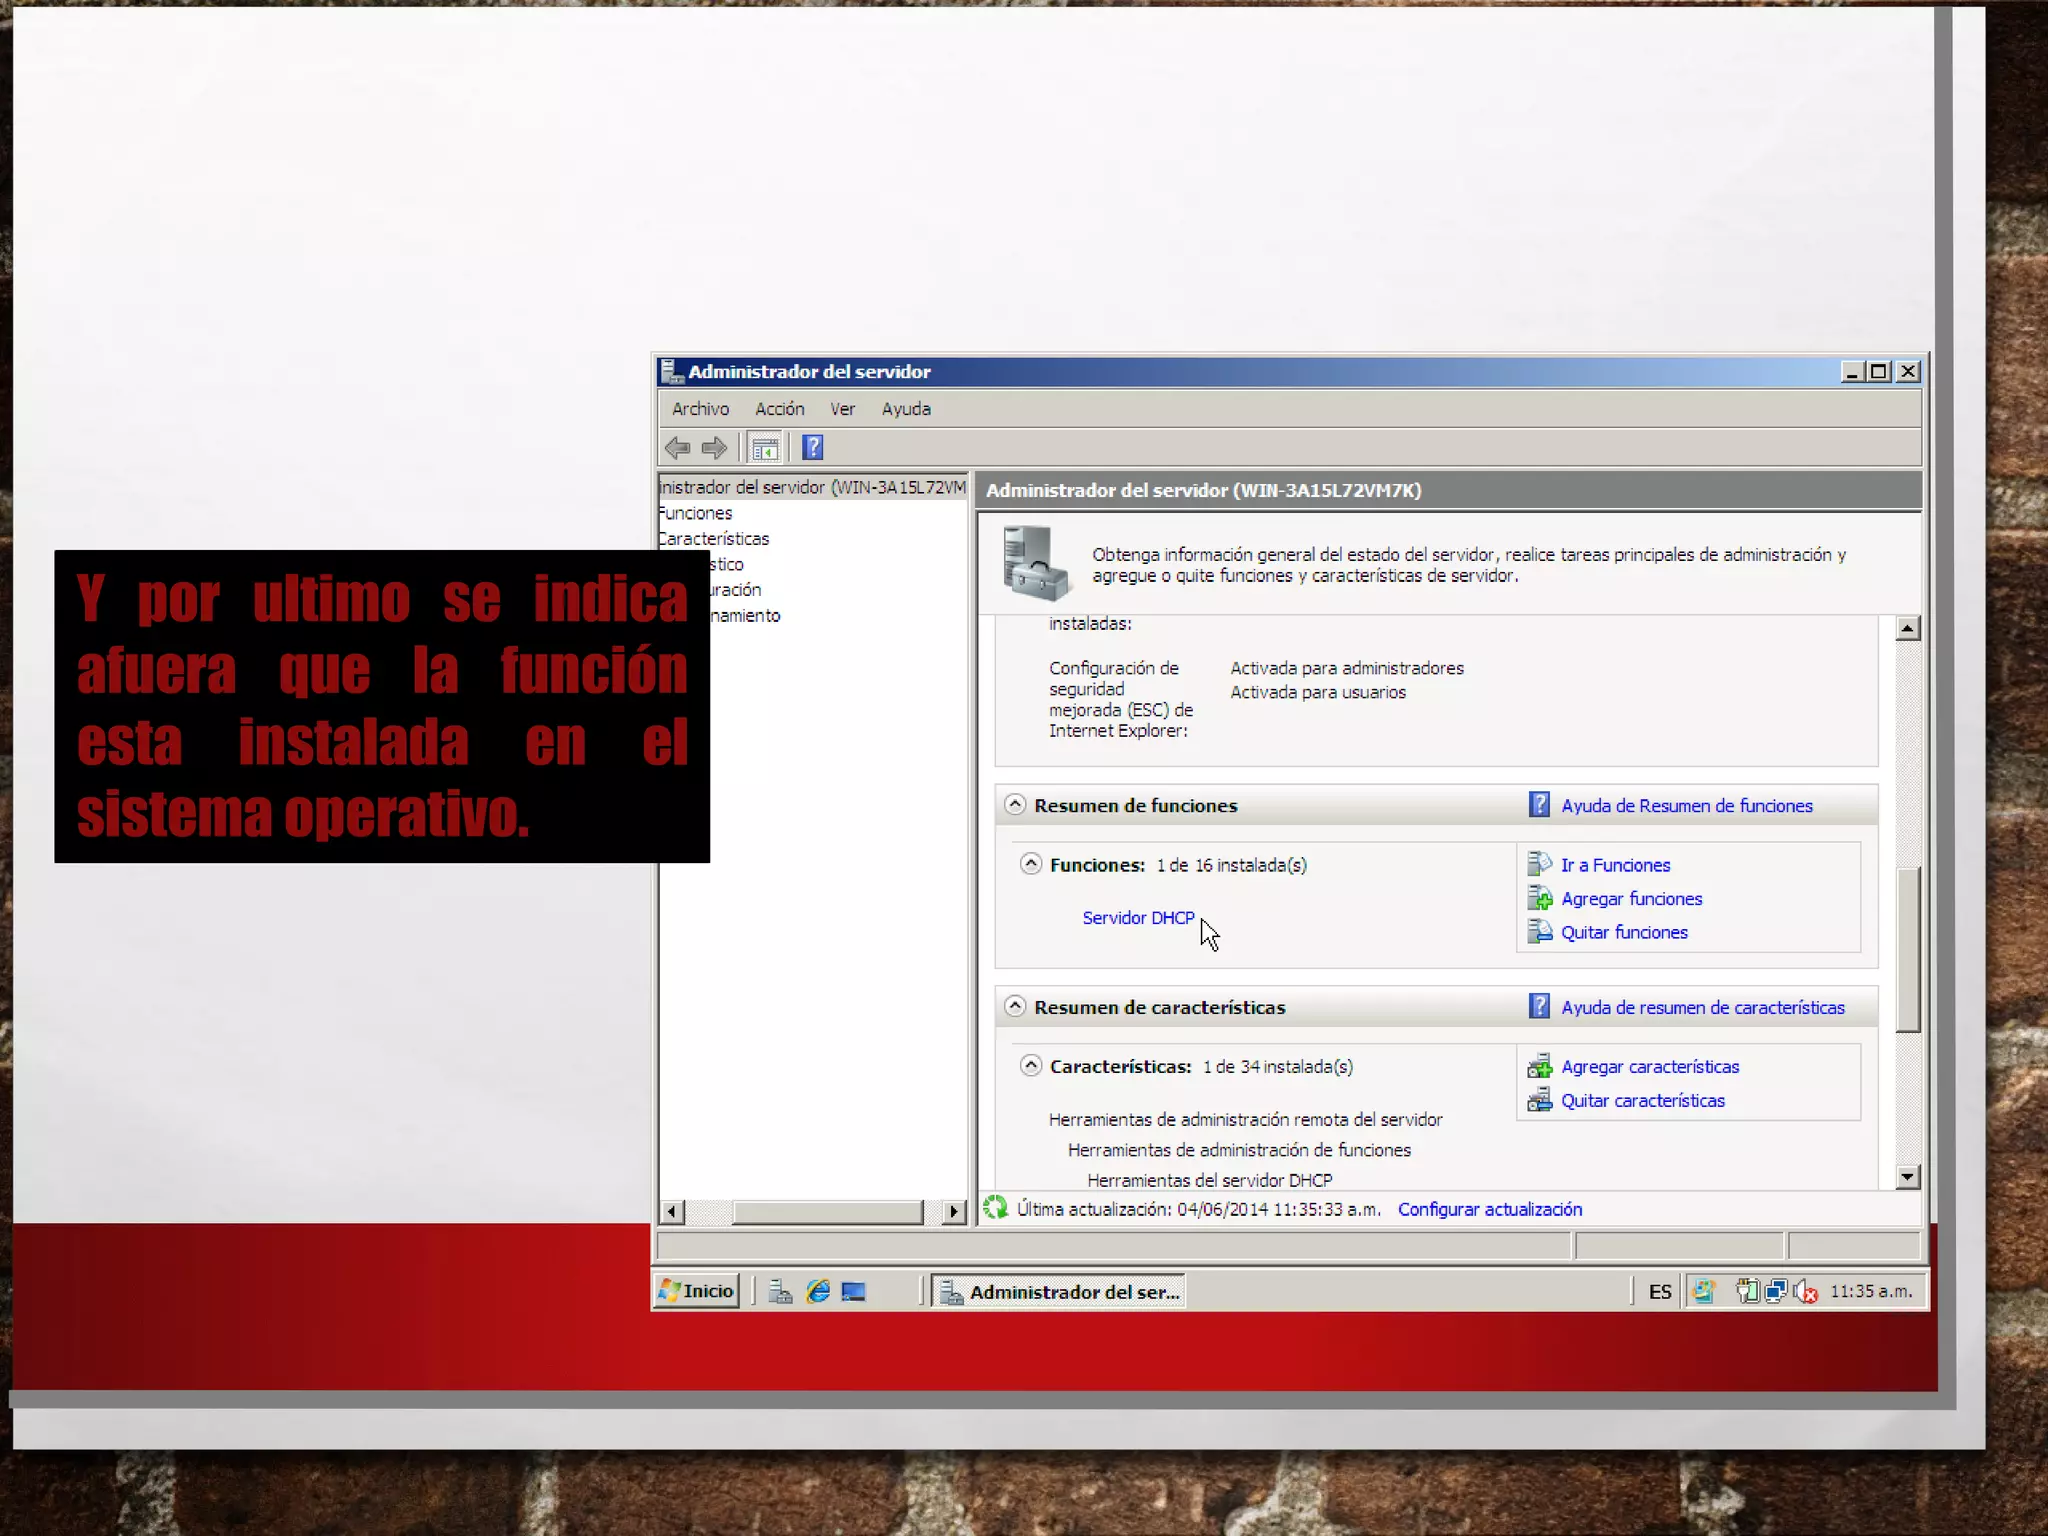Open Server Manager quick launch taskbar icon
This screenshot has height=1536, width=2048.
click(x=780, y=1292)
